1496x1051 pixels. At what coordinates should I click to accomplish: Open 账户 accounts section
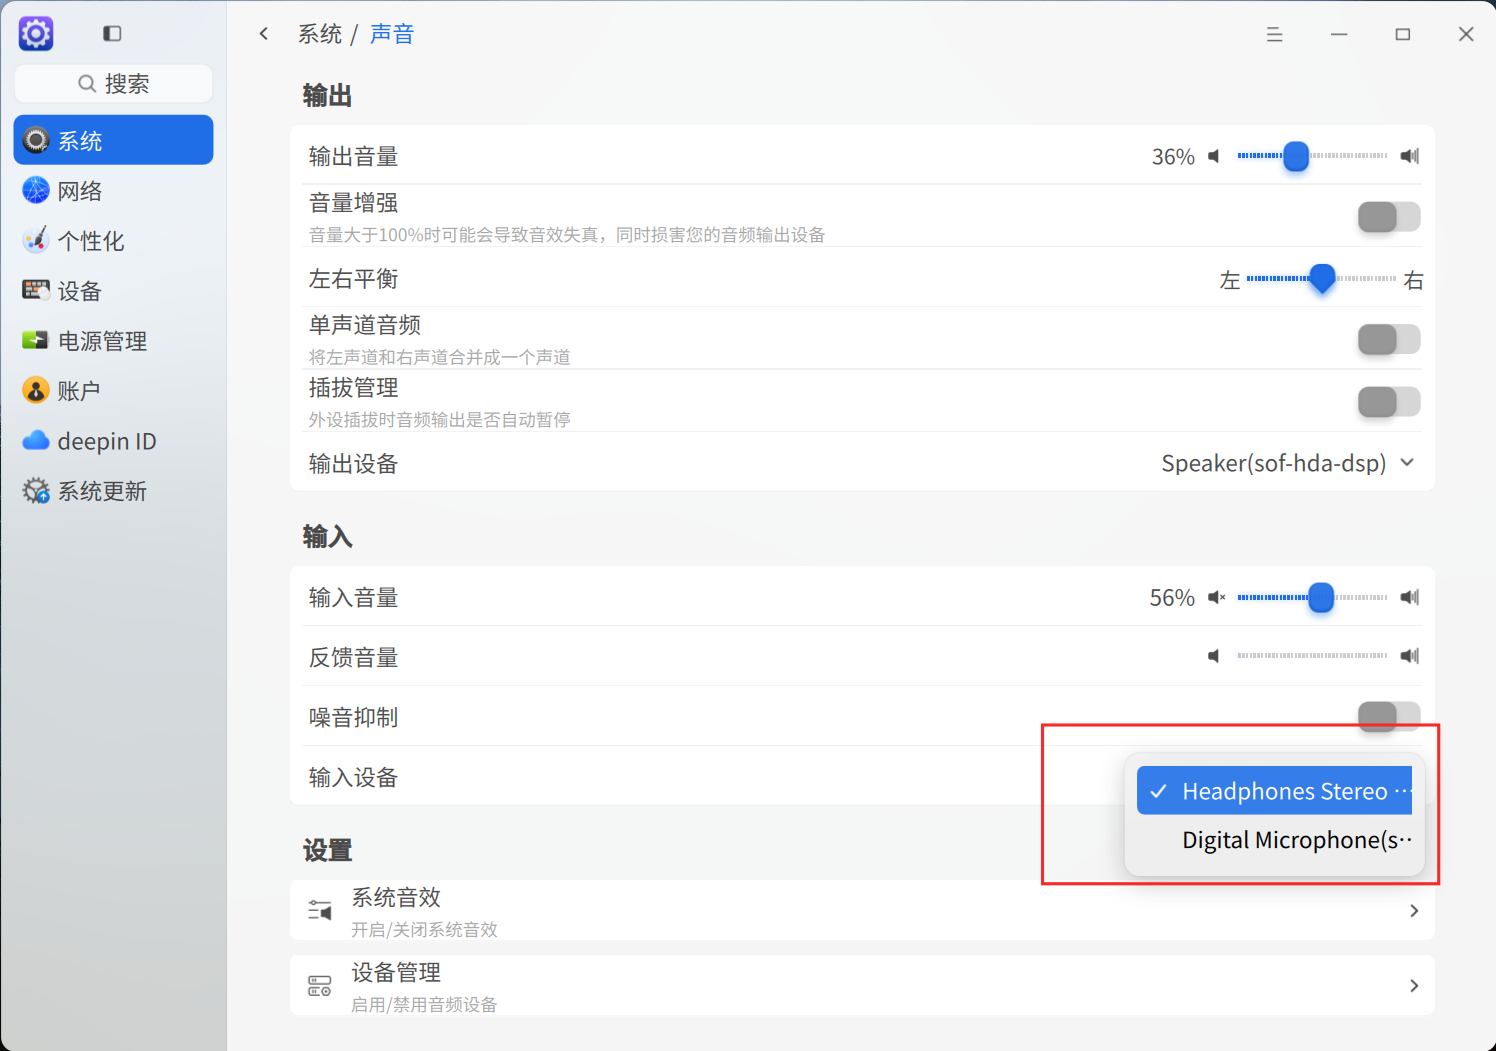[113, 390]
